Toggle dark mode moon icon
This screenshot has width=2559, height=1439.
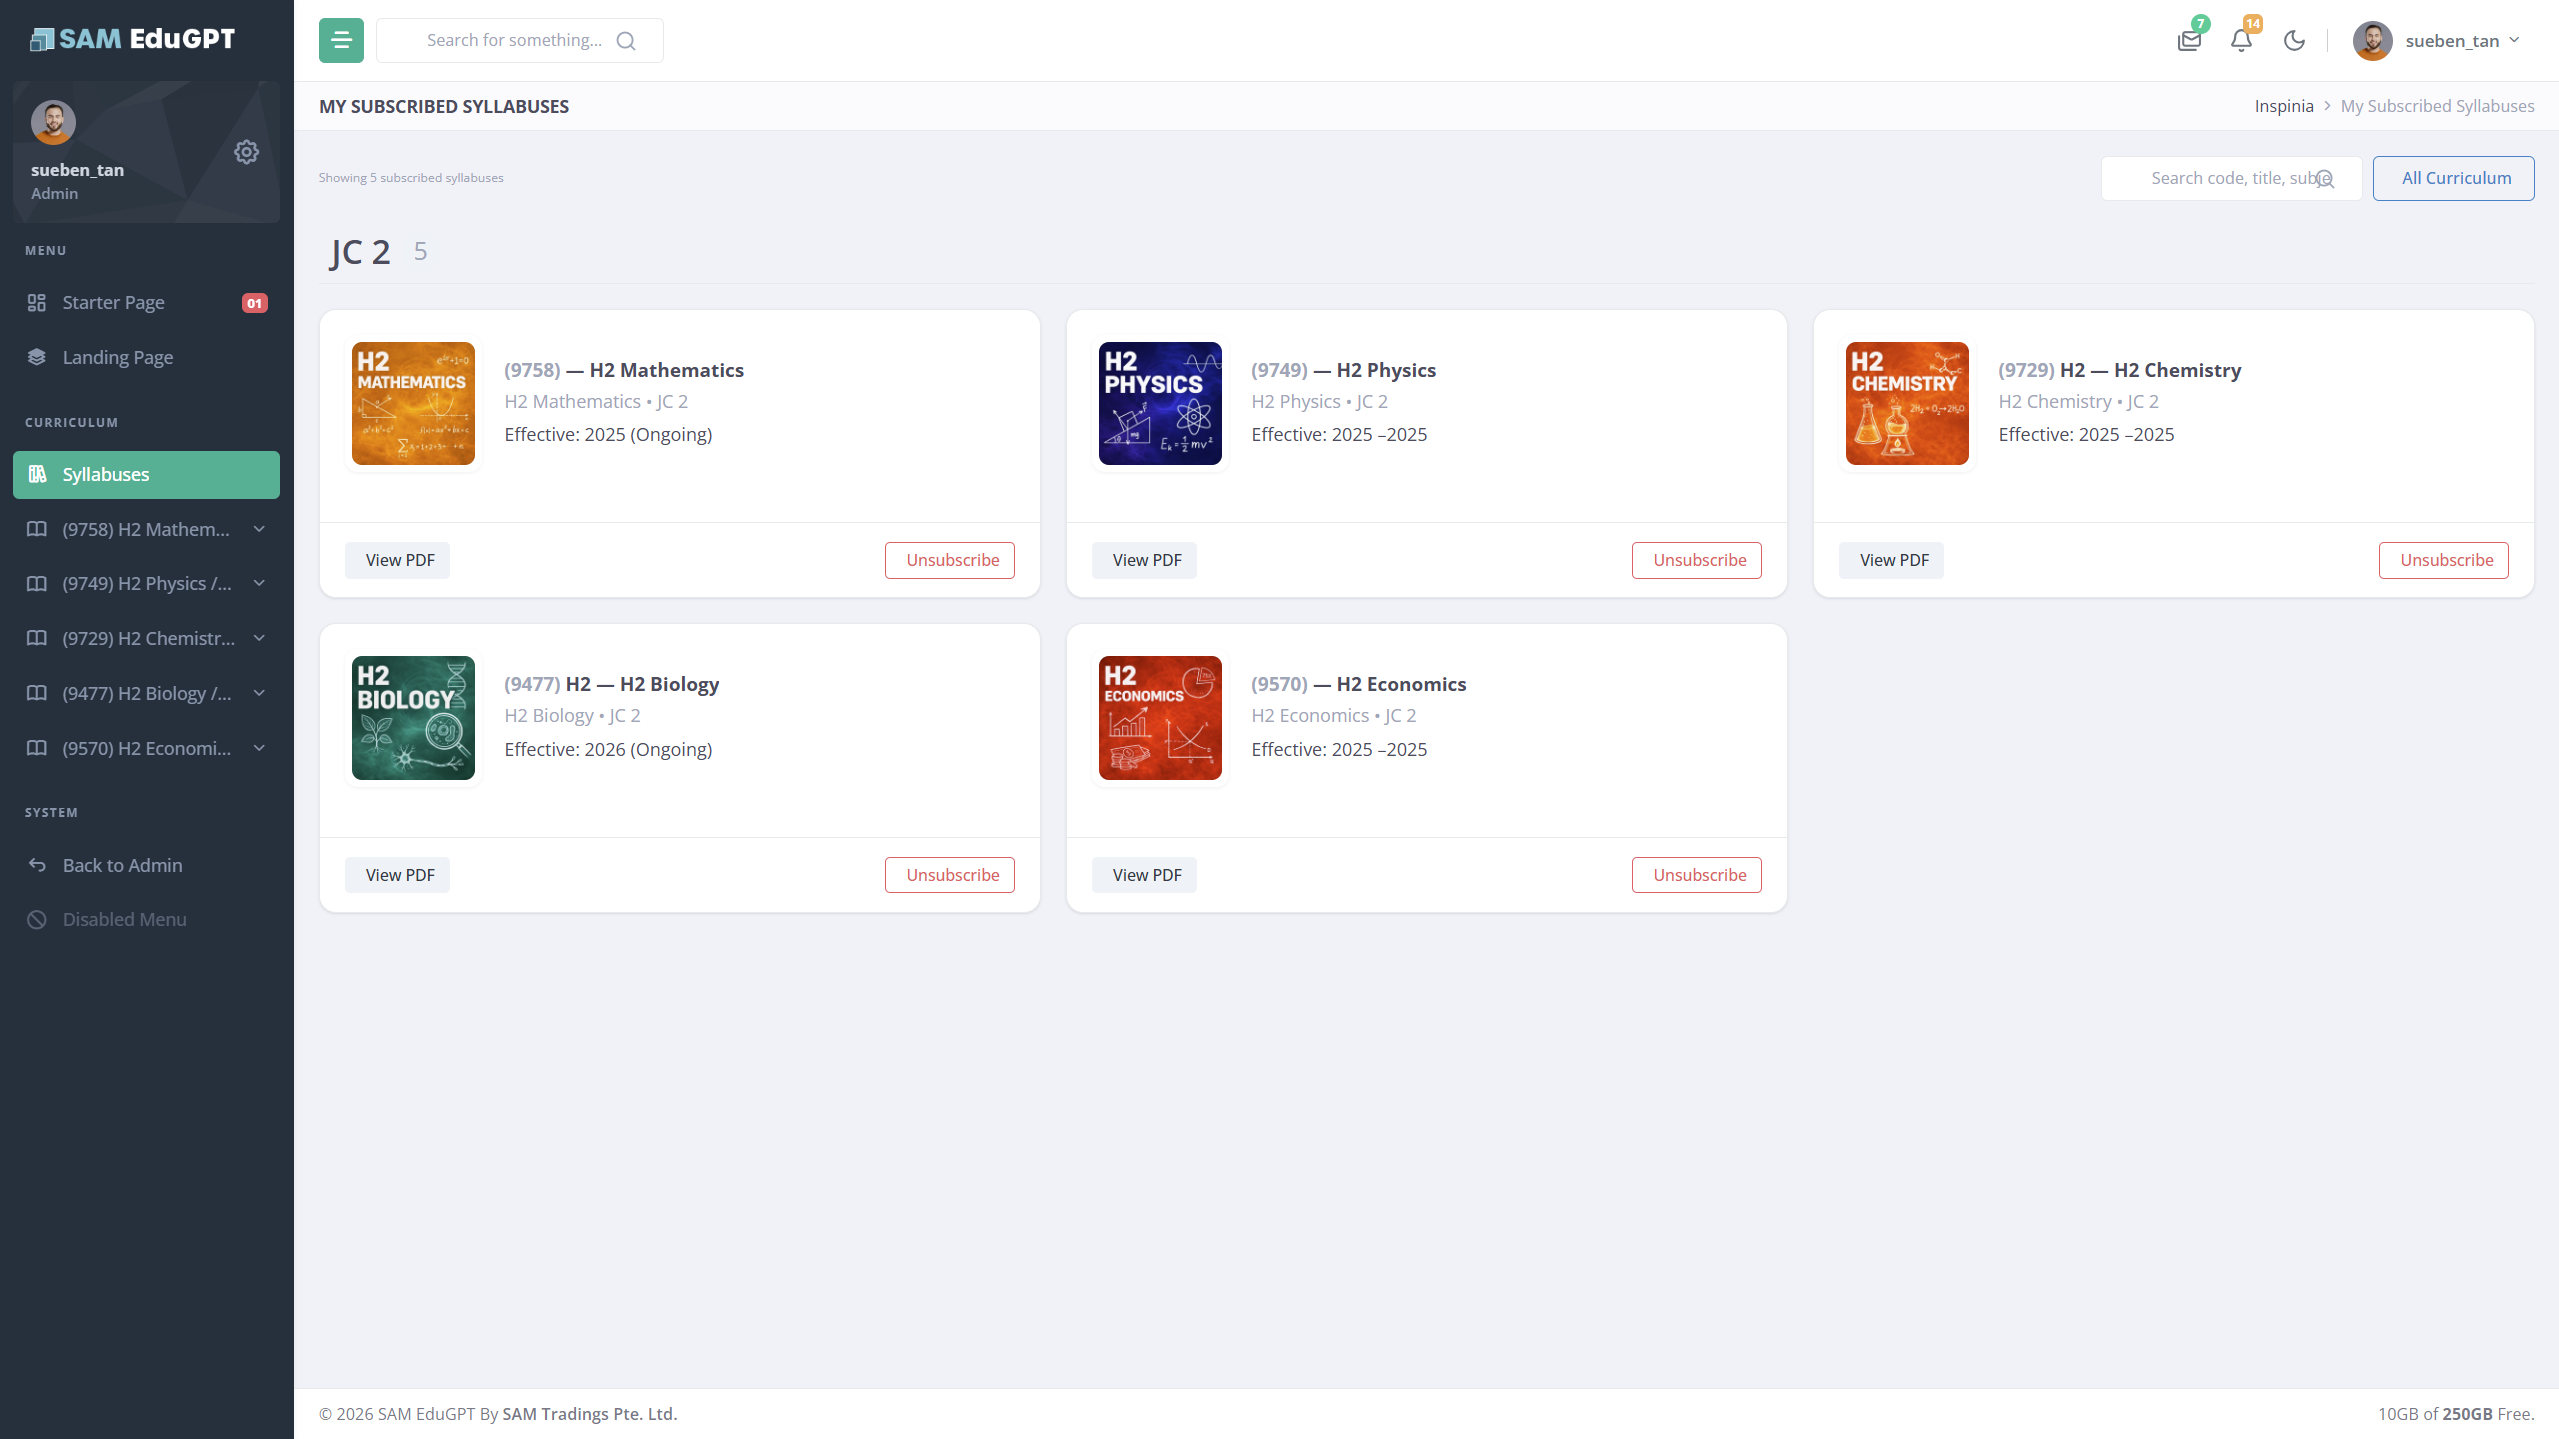pos(2294,41)
